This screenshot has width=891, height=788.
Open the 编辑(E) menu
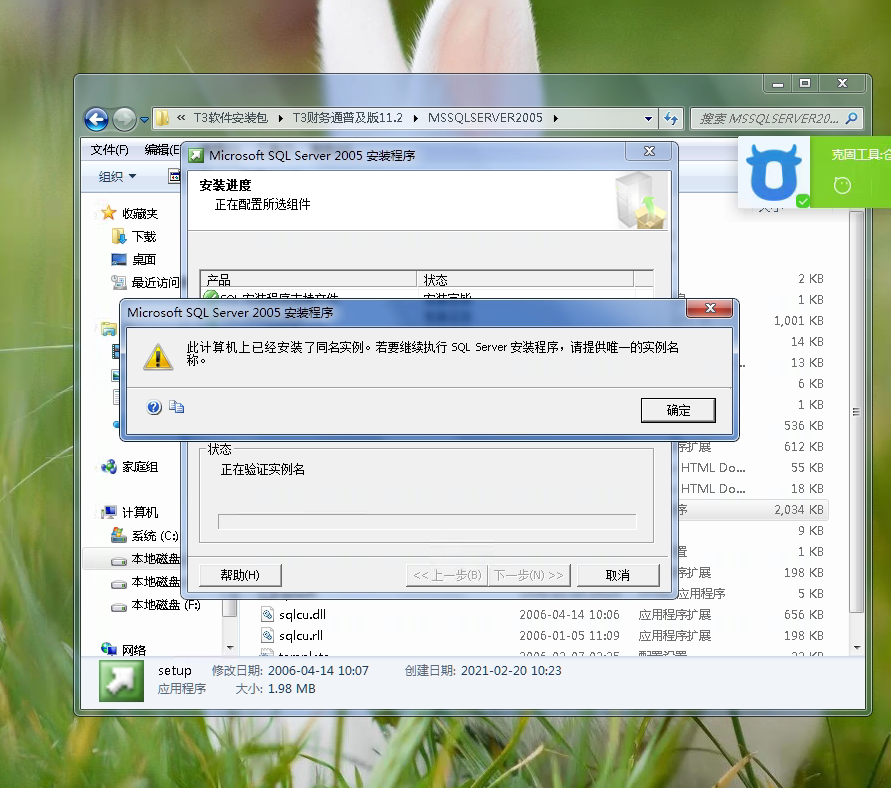tap(162, 150)
